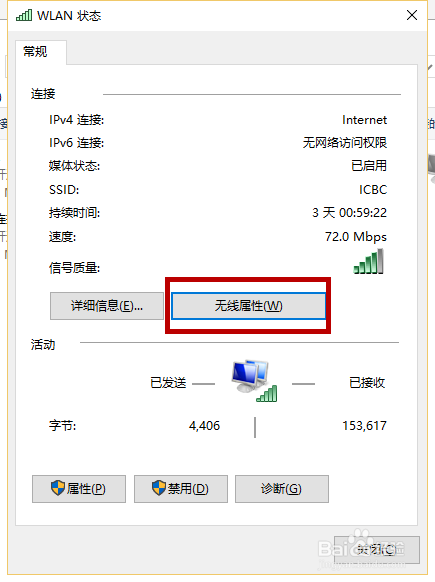Click the SSID value ICBC
Screen dimensions: 435x582
[373, 190]
